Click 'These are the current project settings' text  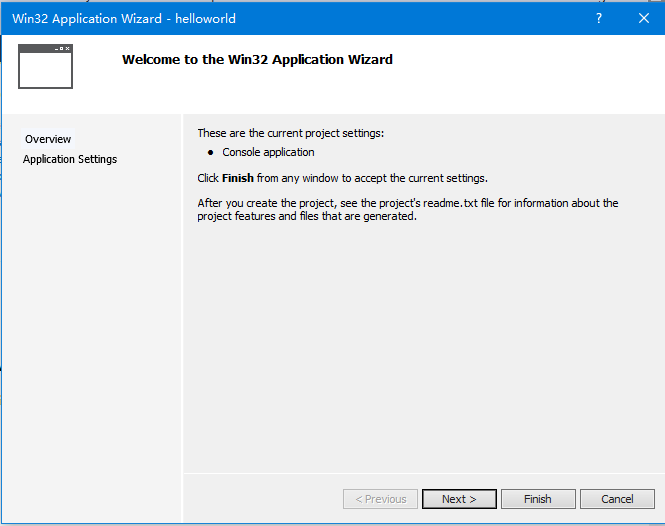(x=290, y=133)
